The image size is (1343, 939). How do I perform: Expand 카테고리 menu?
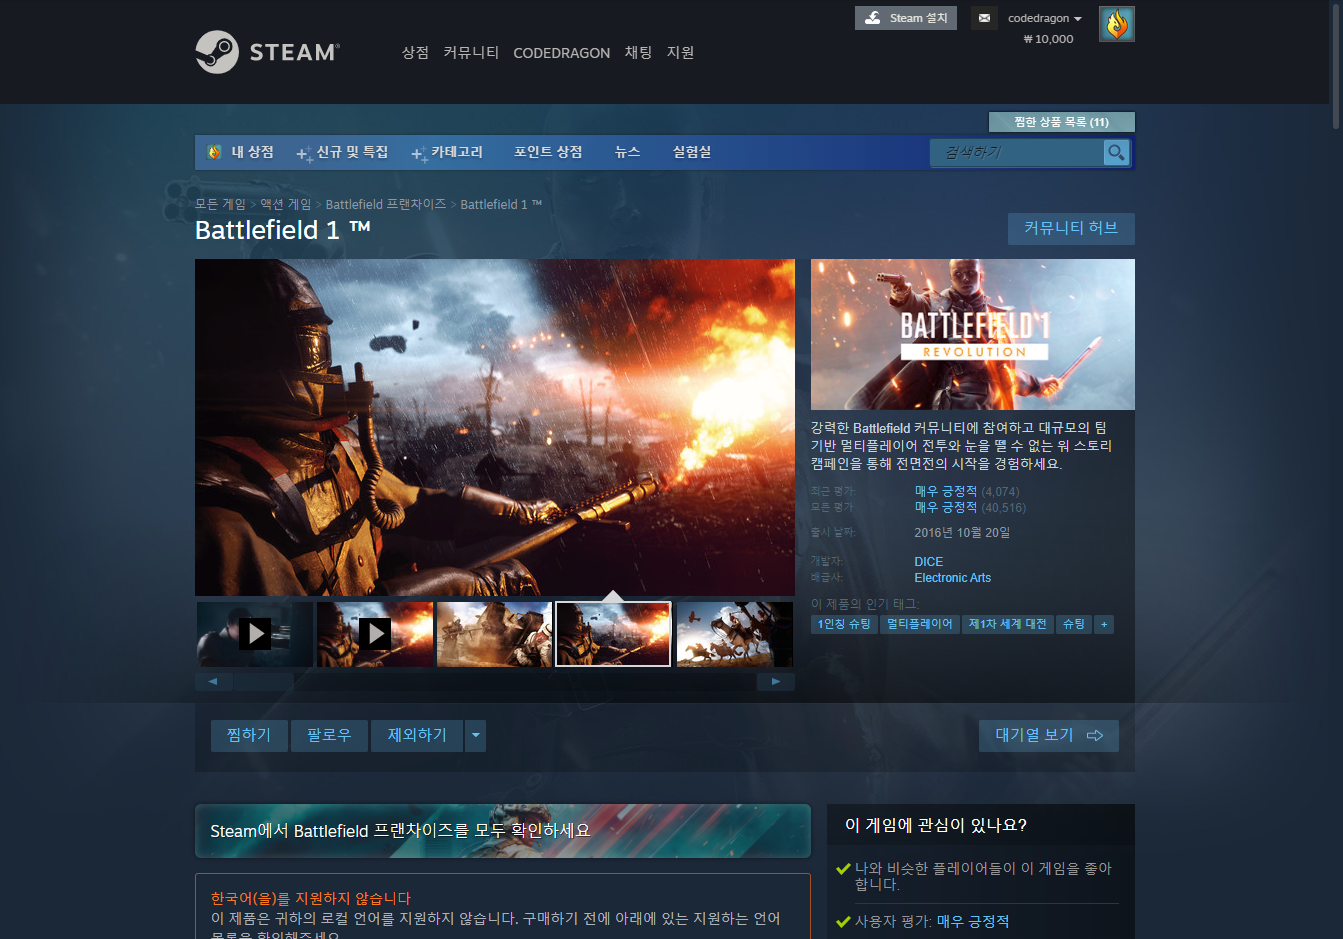[448, 152]
